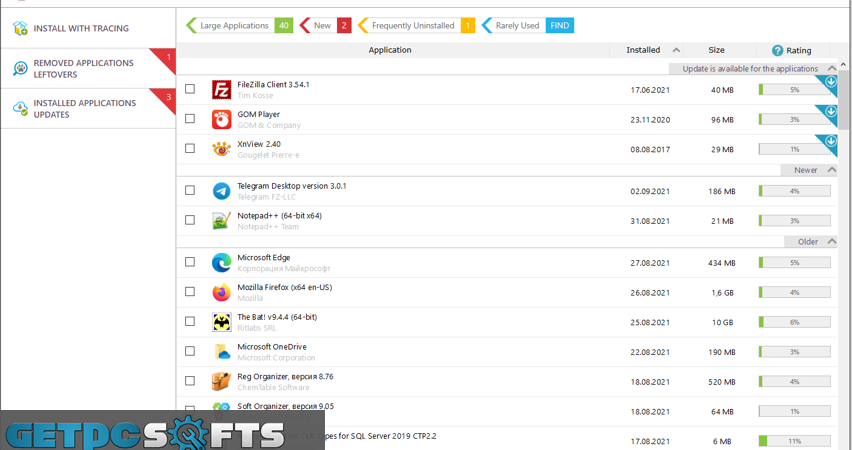Screen dimensions: 852x450
Task: Tick The Bat! v9.4.4 checkbox
Action: pos(190,322)
